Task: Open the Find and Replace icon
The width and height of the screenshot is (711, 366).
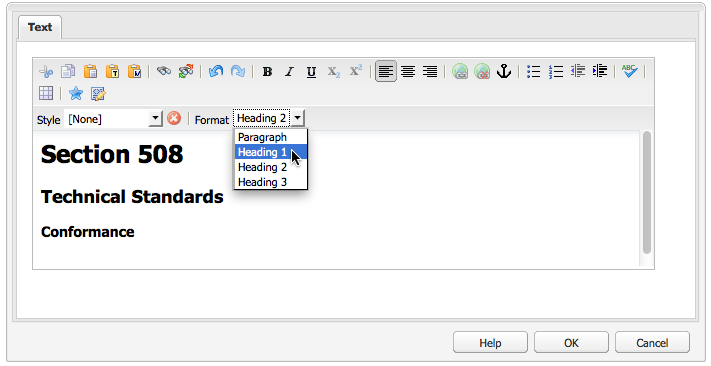Action: coord(186,71)
